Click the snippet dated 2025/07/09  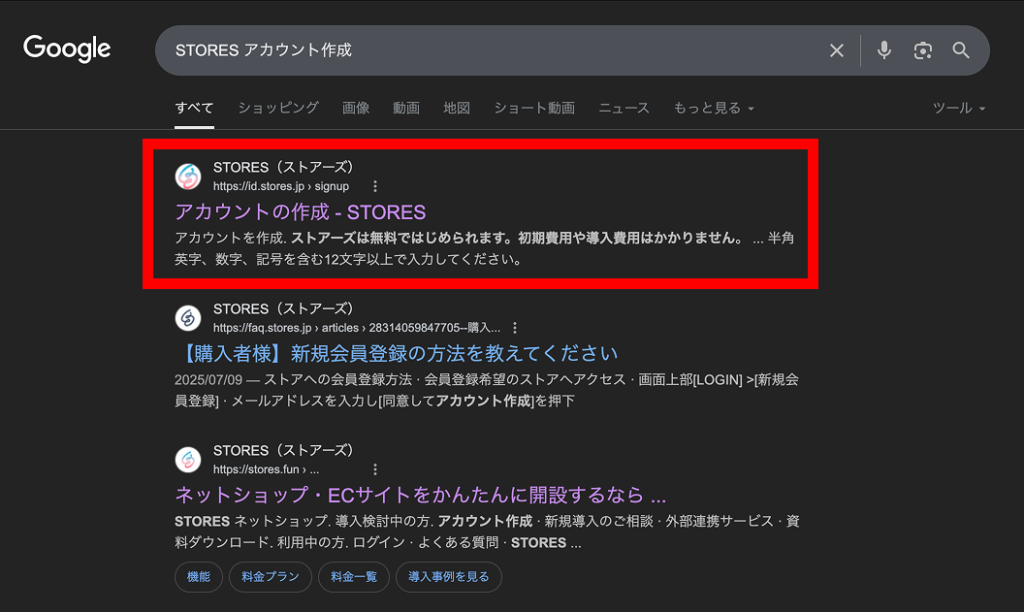click(x=487, y=390)
